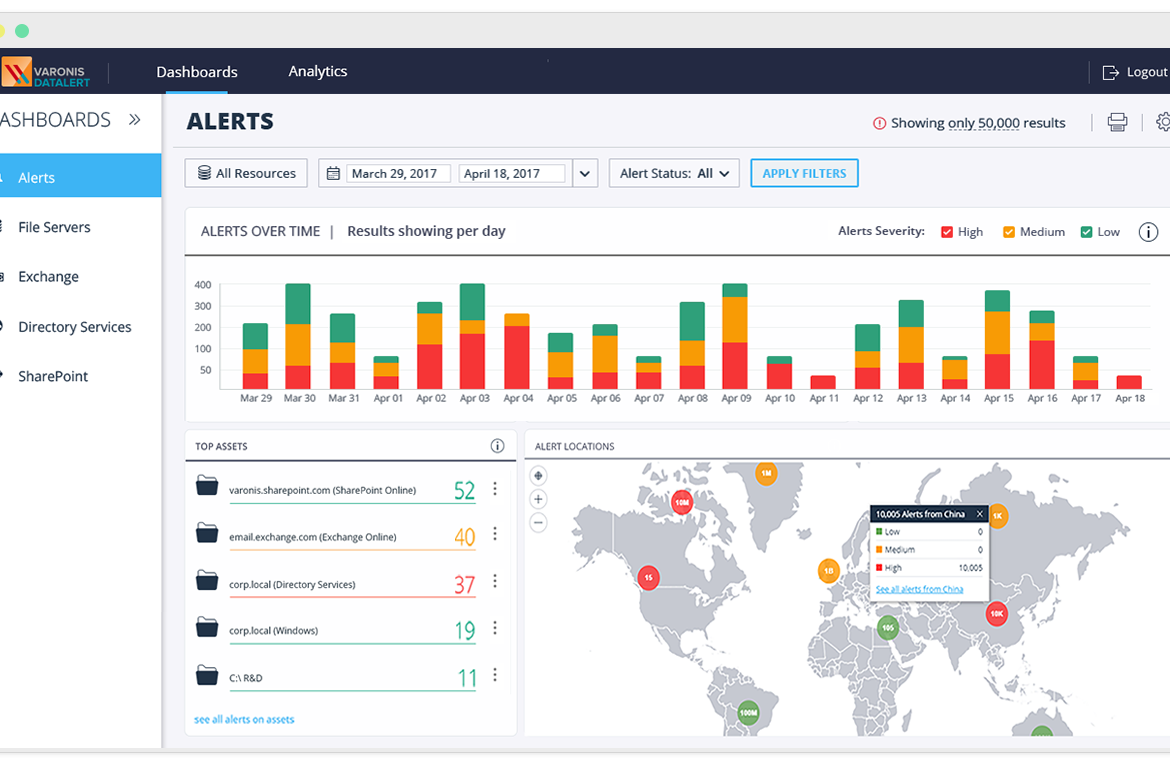Image resolution: width=1170 pixels, height=768 pixels.
Task: Open see all alerts on assets link
Action: [x=244, y=719]
